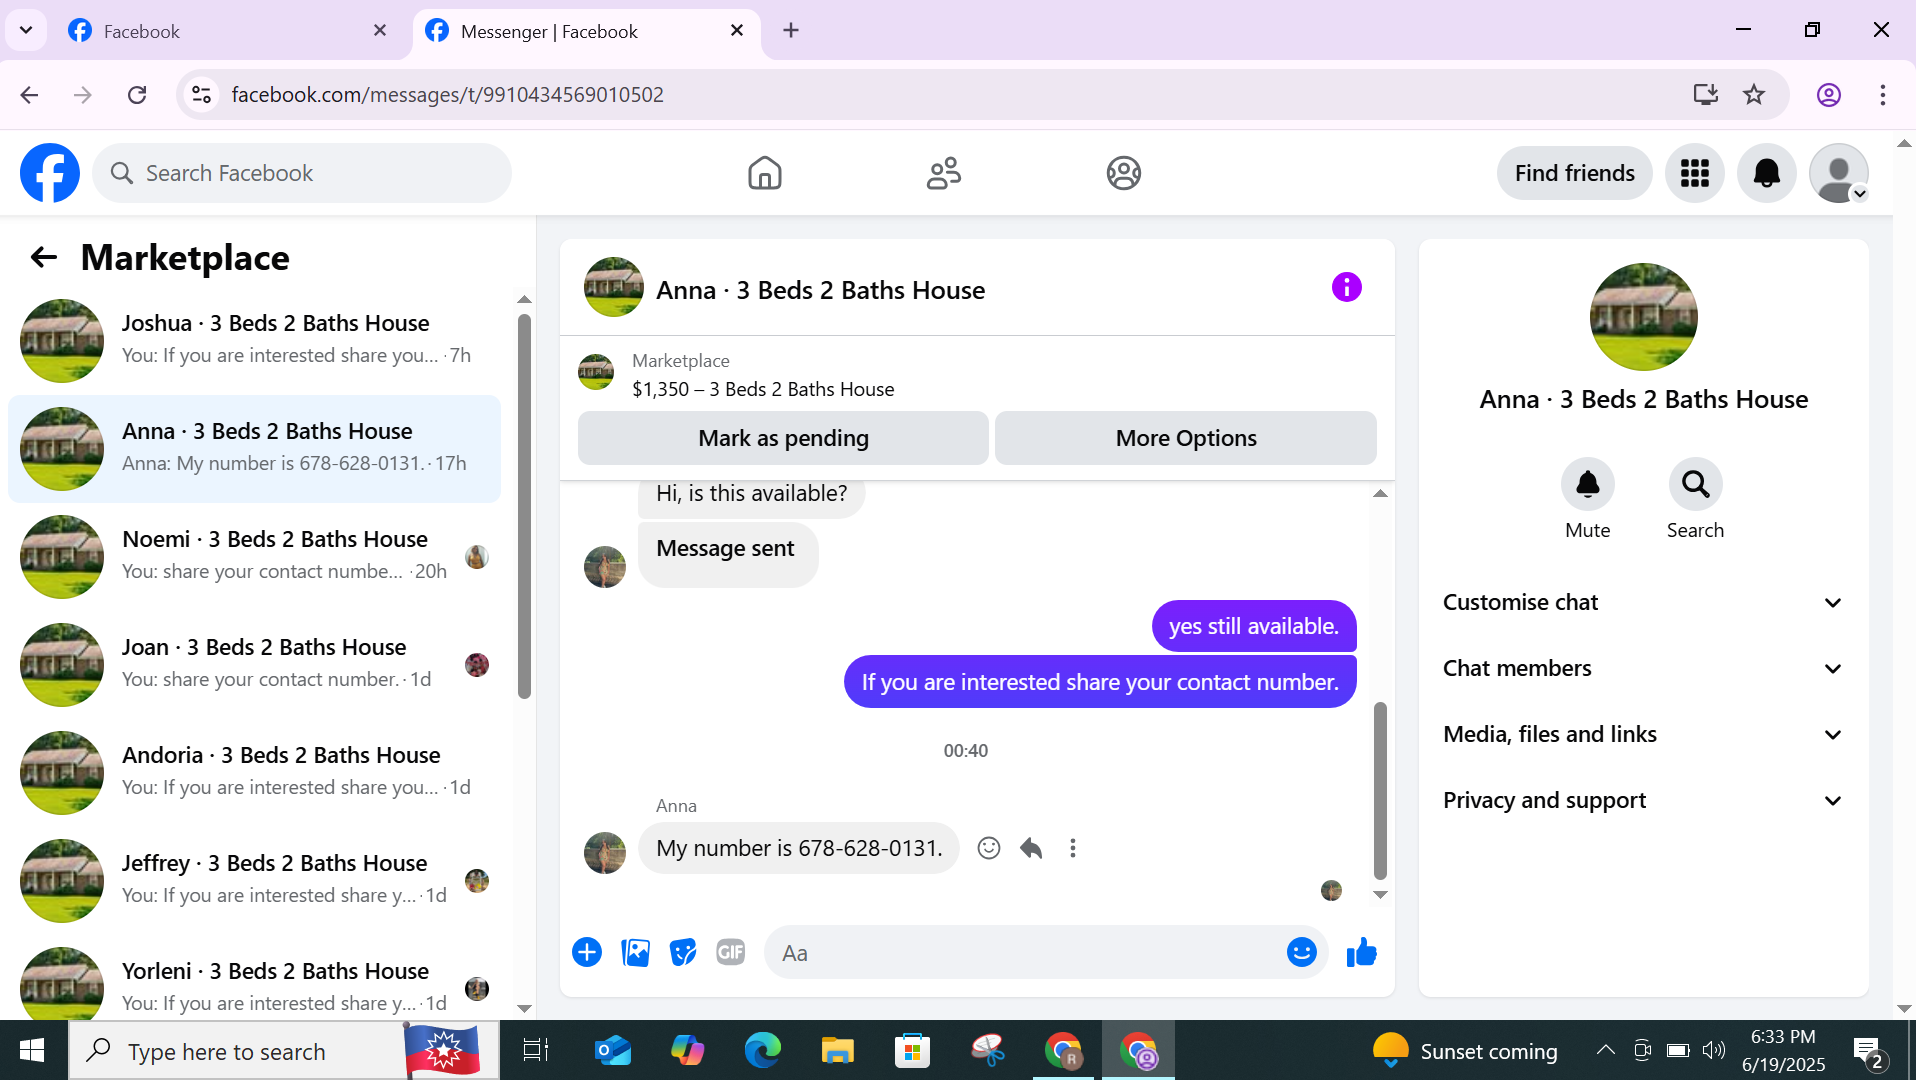Open the GIF picker

click(x=731, y=952)
